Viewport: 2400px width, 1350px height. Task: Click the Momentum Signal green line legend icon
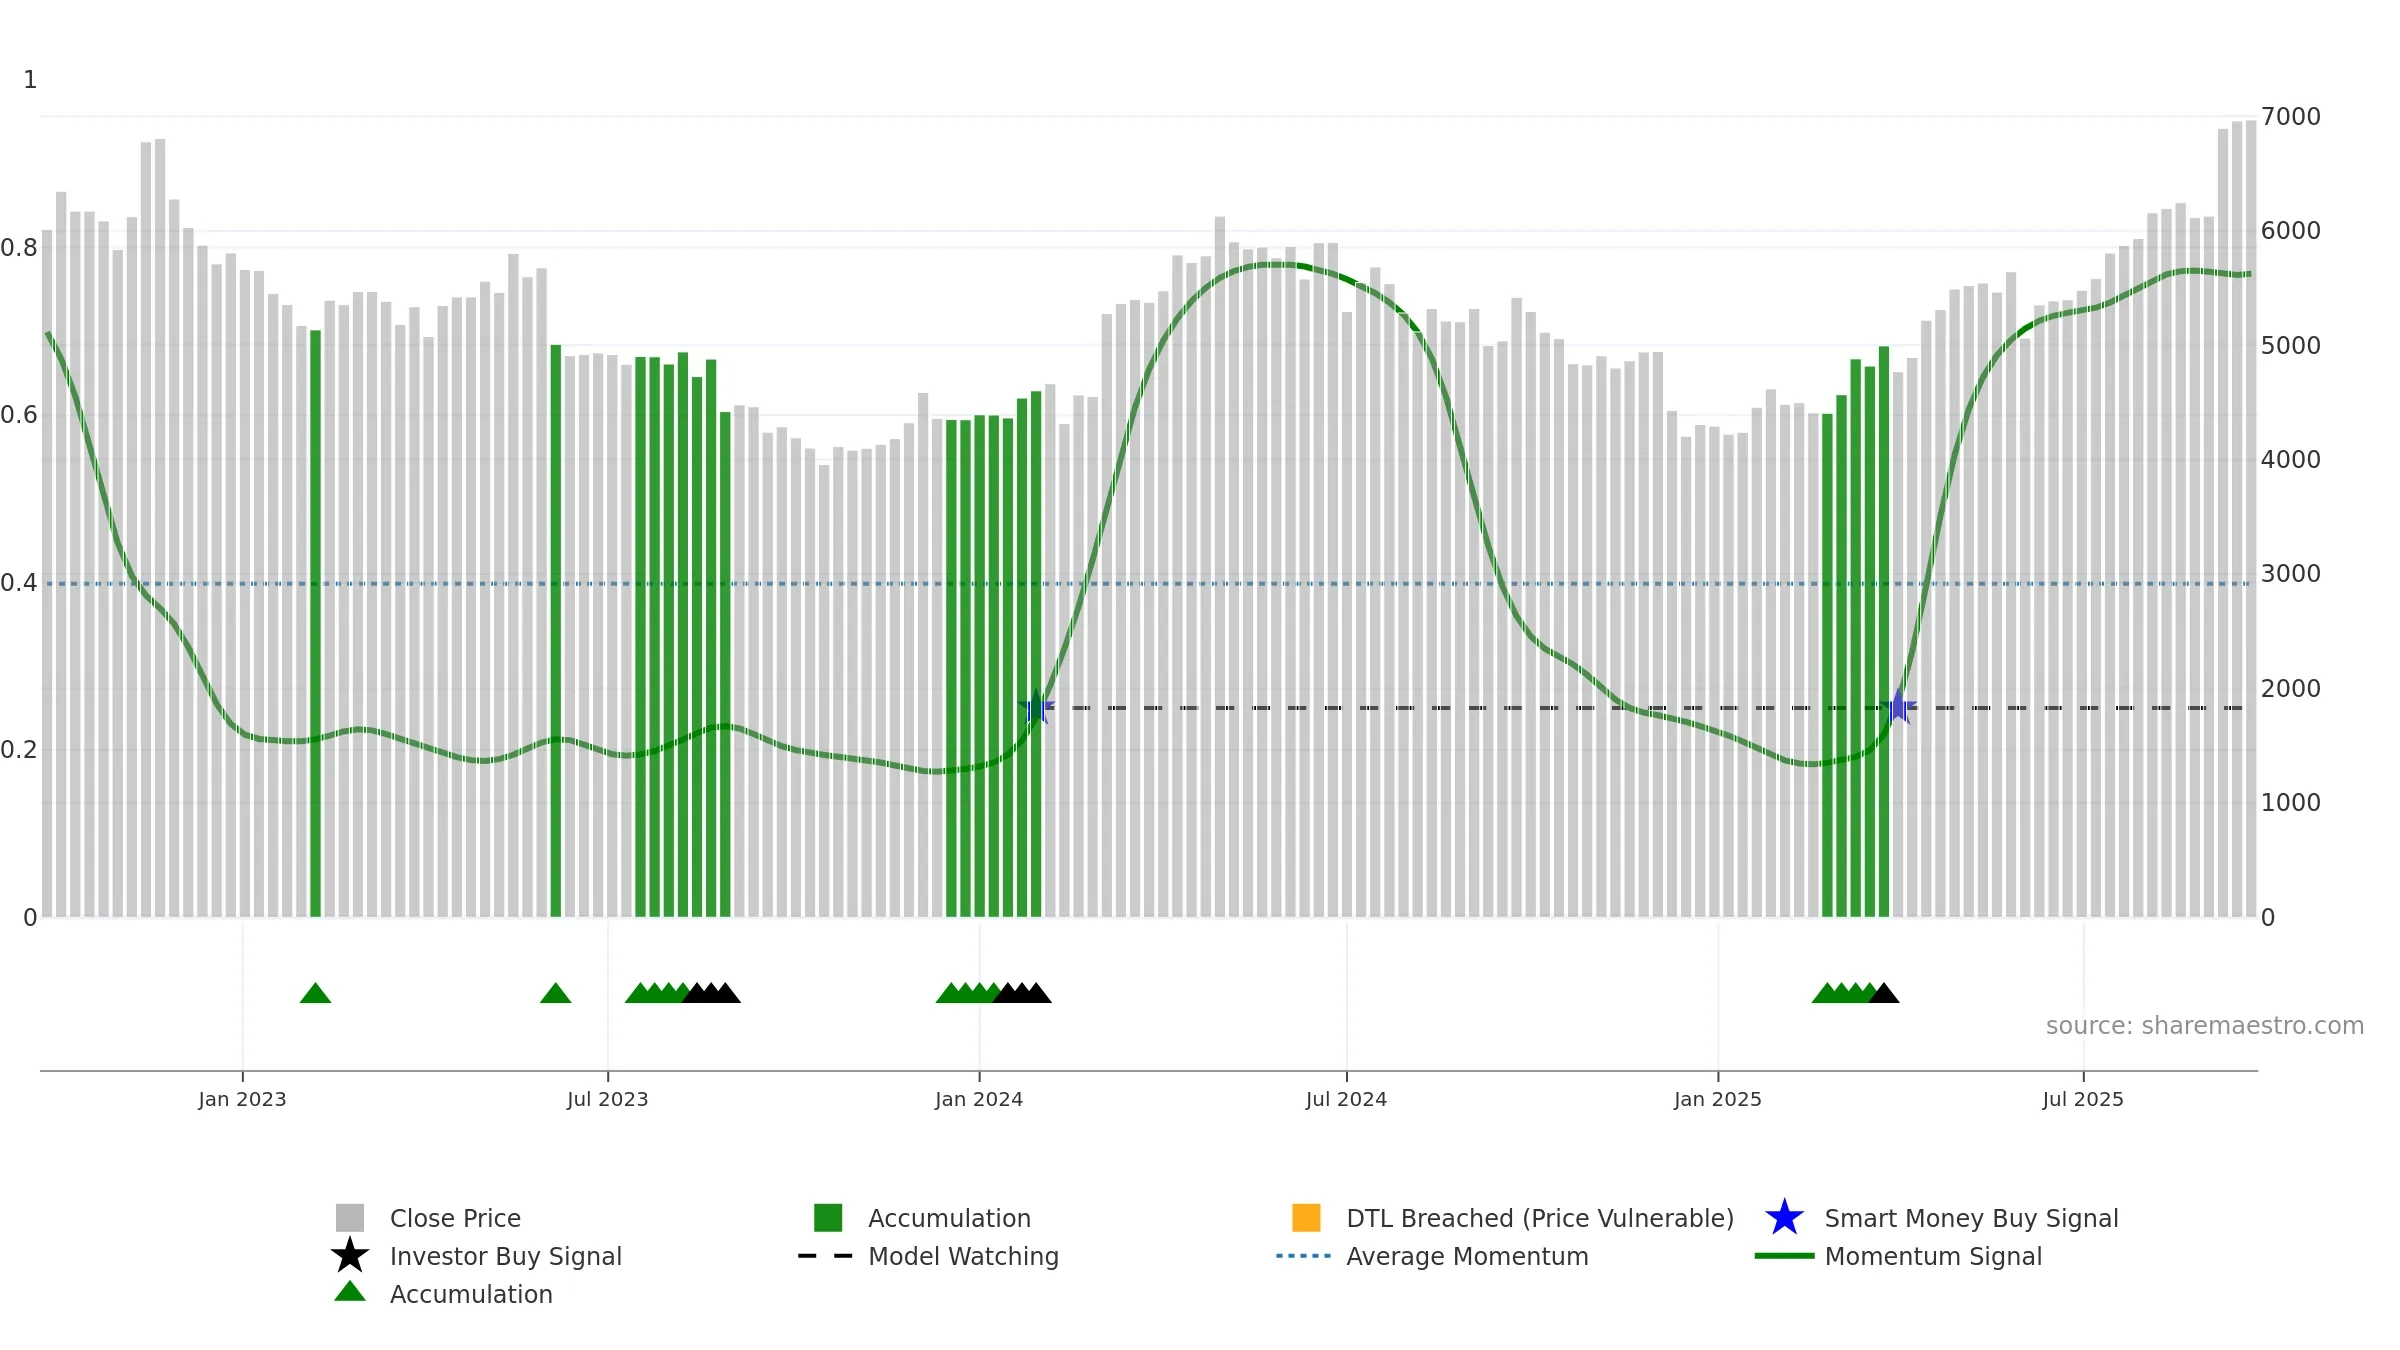1784,1256
